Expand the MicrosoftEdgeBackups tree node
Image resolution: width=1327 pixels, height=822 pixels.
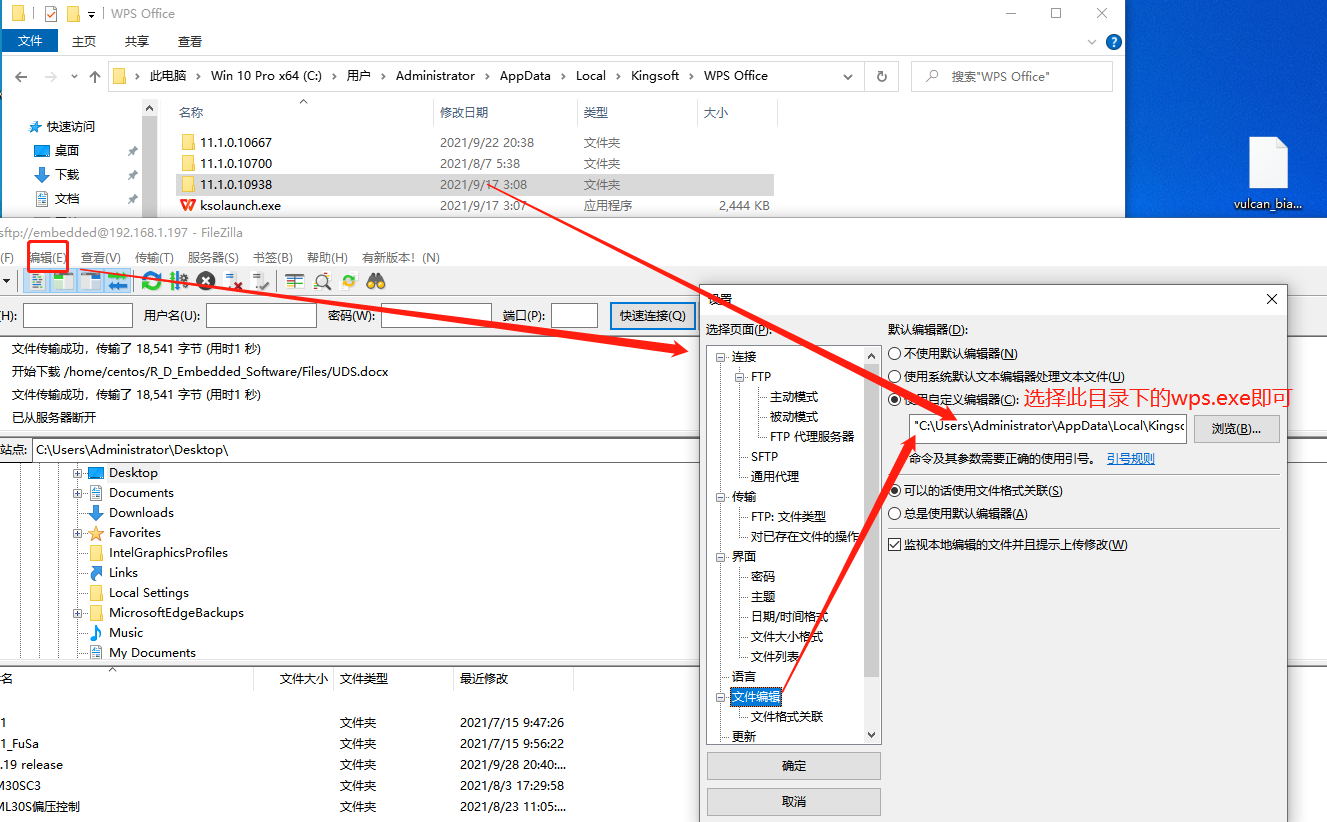coord(78,613)
